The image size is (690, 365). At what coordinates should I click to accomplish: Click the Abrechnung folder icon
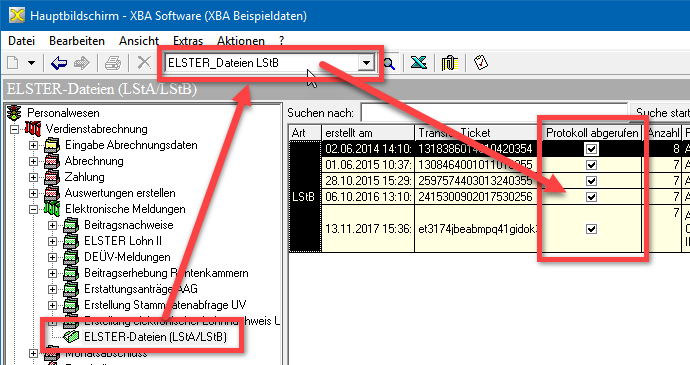[52, 161]
